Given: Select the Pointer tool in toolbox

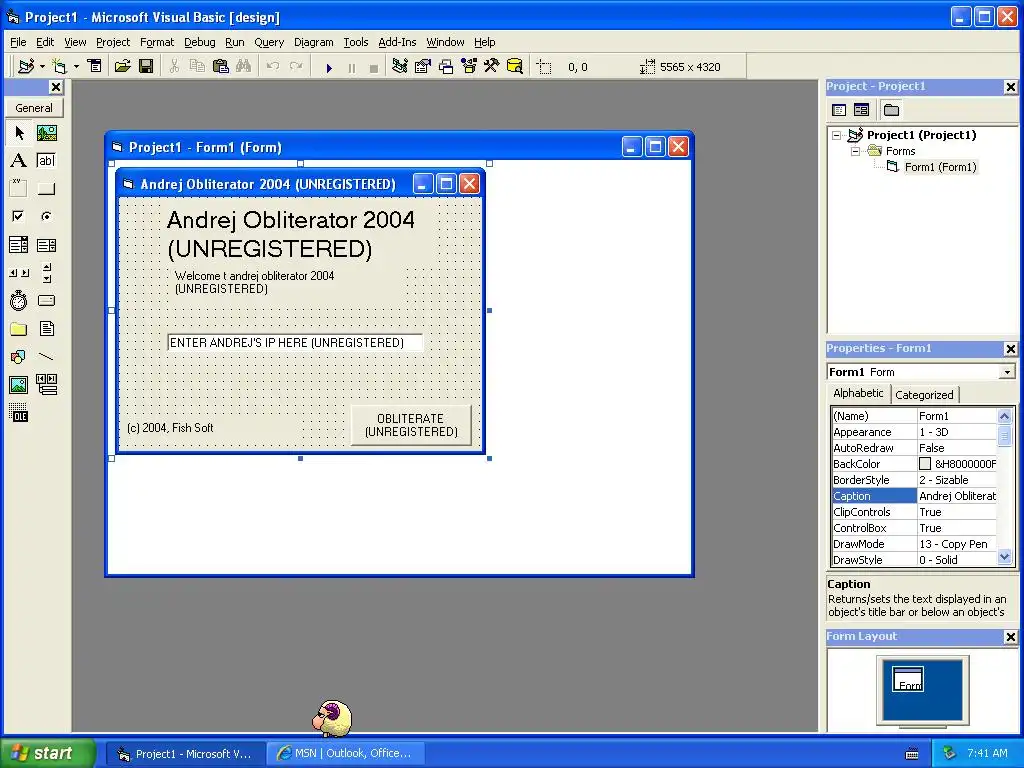Looking at the screenshot, I should coord(19,133).
